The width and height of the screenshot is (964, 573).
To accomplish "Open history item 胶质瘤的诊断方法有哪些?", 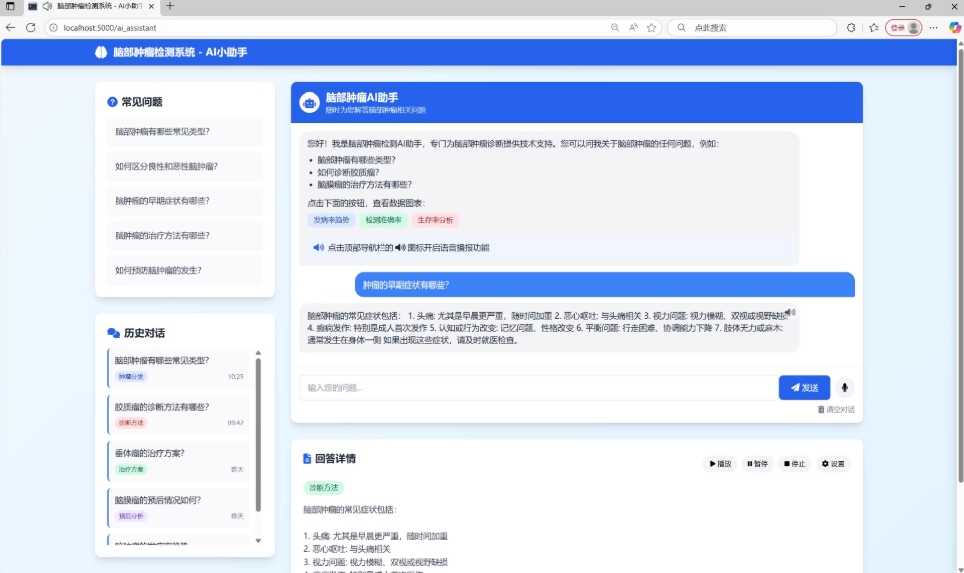I will (179, 414).
